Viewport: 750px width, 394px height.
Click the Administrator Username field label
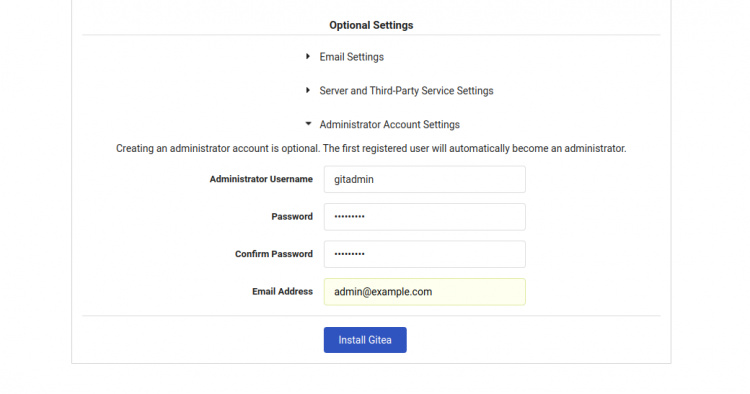261,179
